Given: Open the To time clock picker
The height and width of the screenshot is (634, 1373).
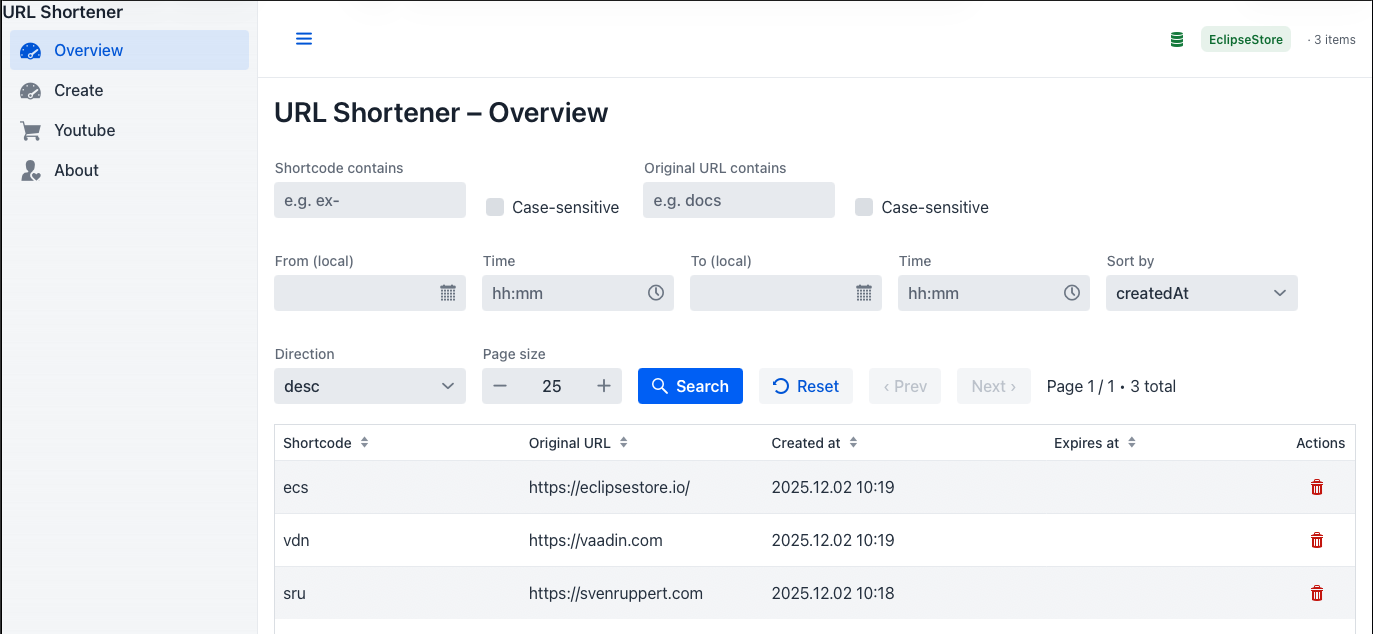Looking at the screenshot, I should point(1071,293).
